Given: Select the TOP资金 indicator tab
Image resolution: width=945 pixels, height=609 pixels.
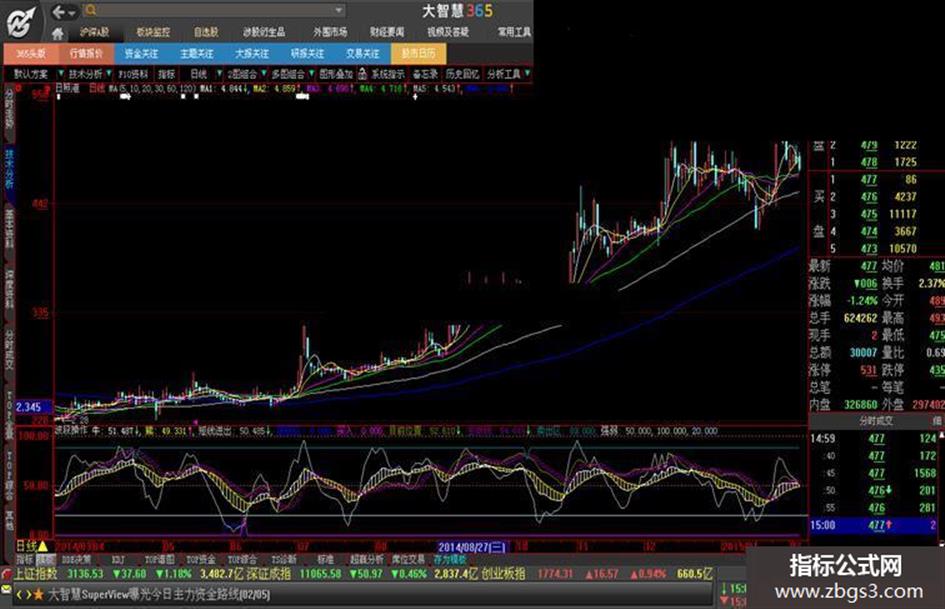Looking at the screenshot, I should coord(201,560).
